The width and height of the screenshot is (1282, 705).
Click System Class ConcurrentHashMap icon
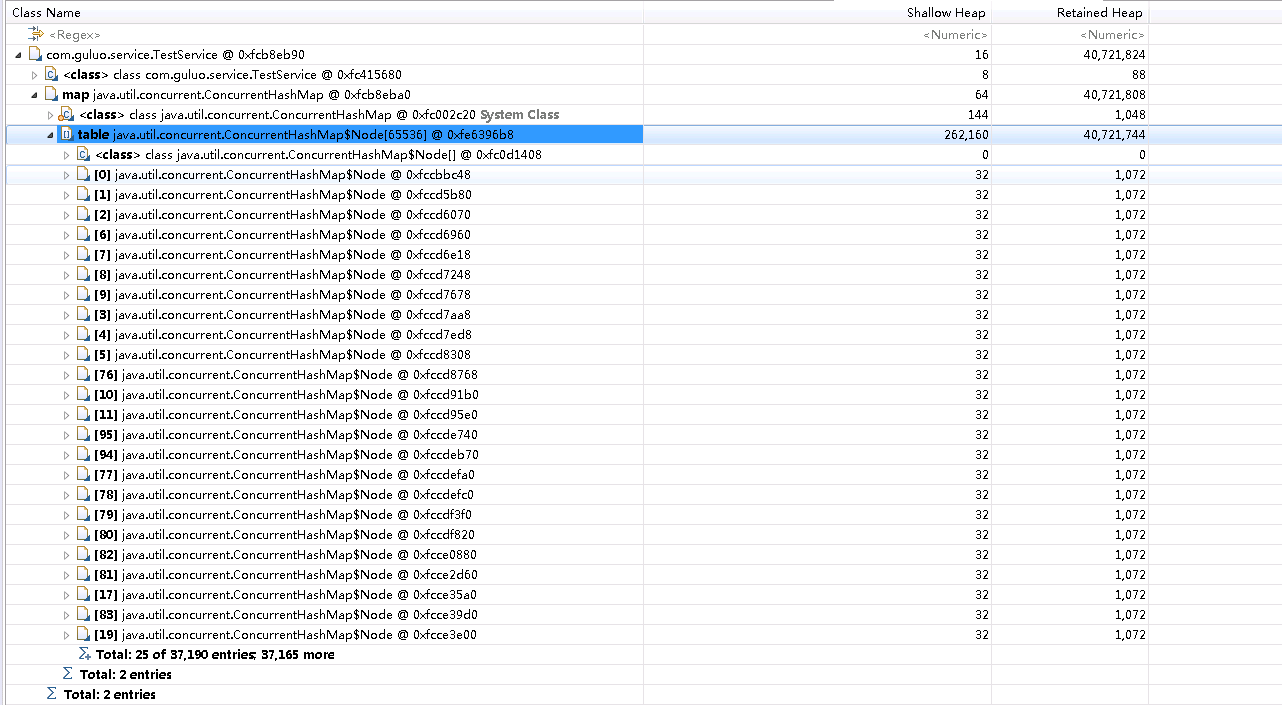pos(68,115)
